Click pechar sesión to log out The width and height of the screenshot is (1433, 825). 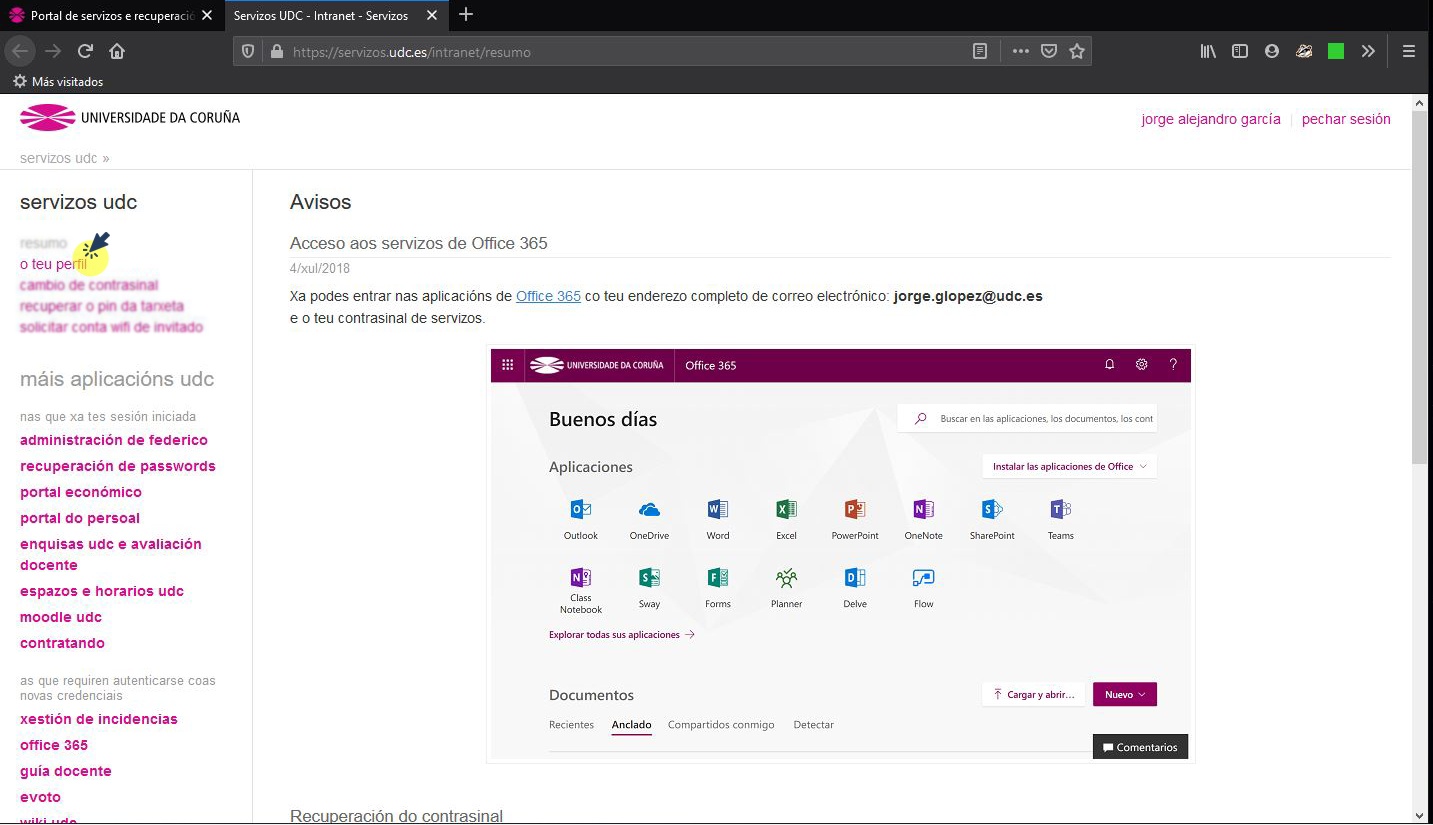coord(1346,119)
